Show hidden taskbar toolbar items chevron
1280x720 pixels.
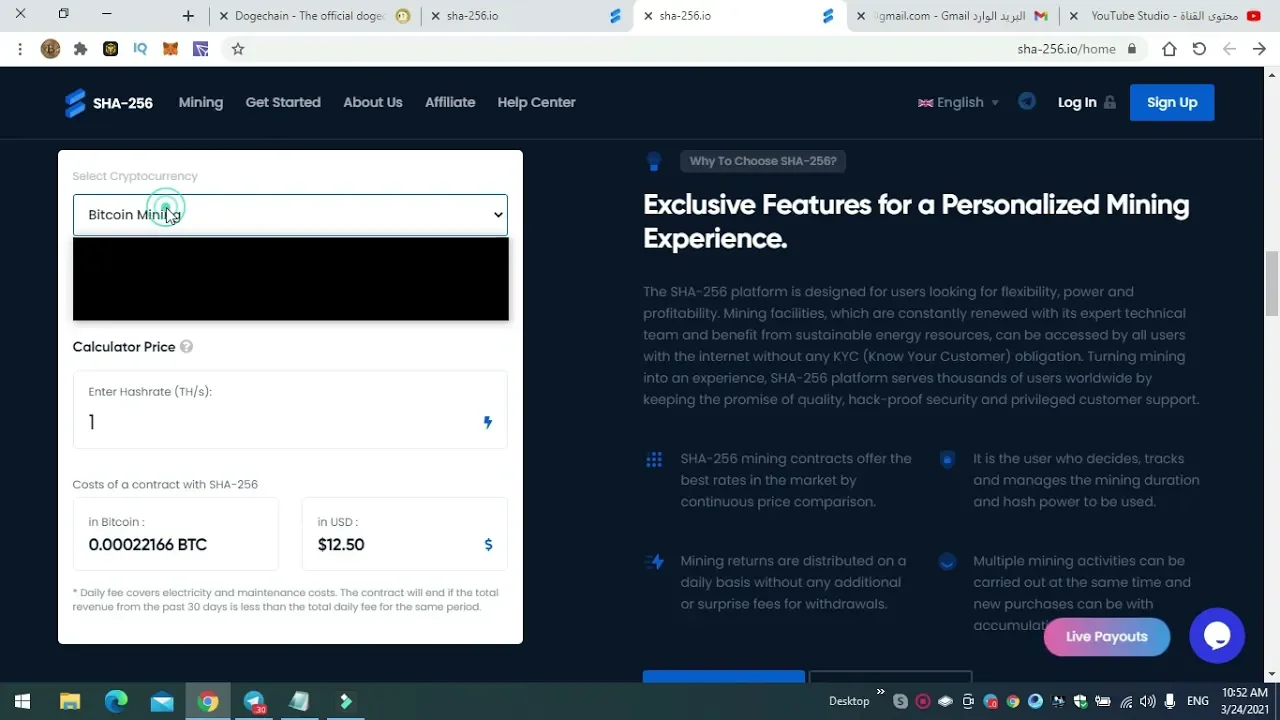[x=881, y=691]
